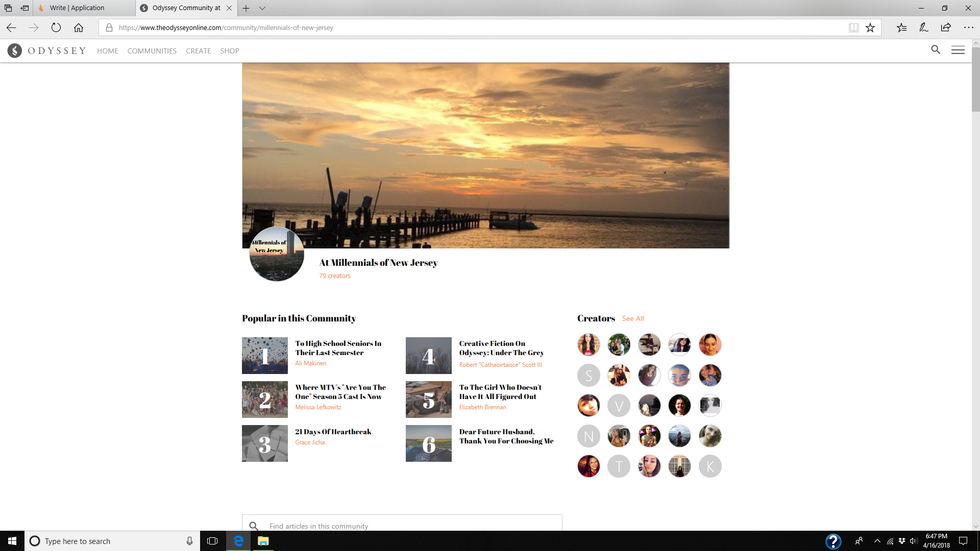980x551 pixels.
Task: Refresh the page with the browser reload button
Action: click(x=56, y=28)
